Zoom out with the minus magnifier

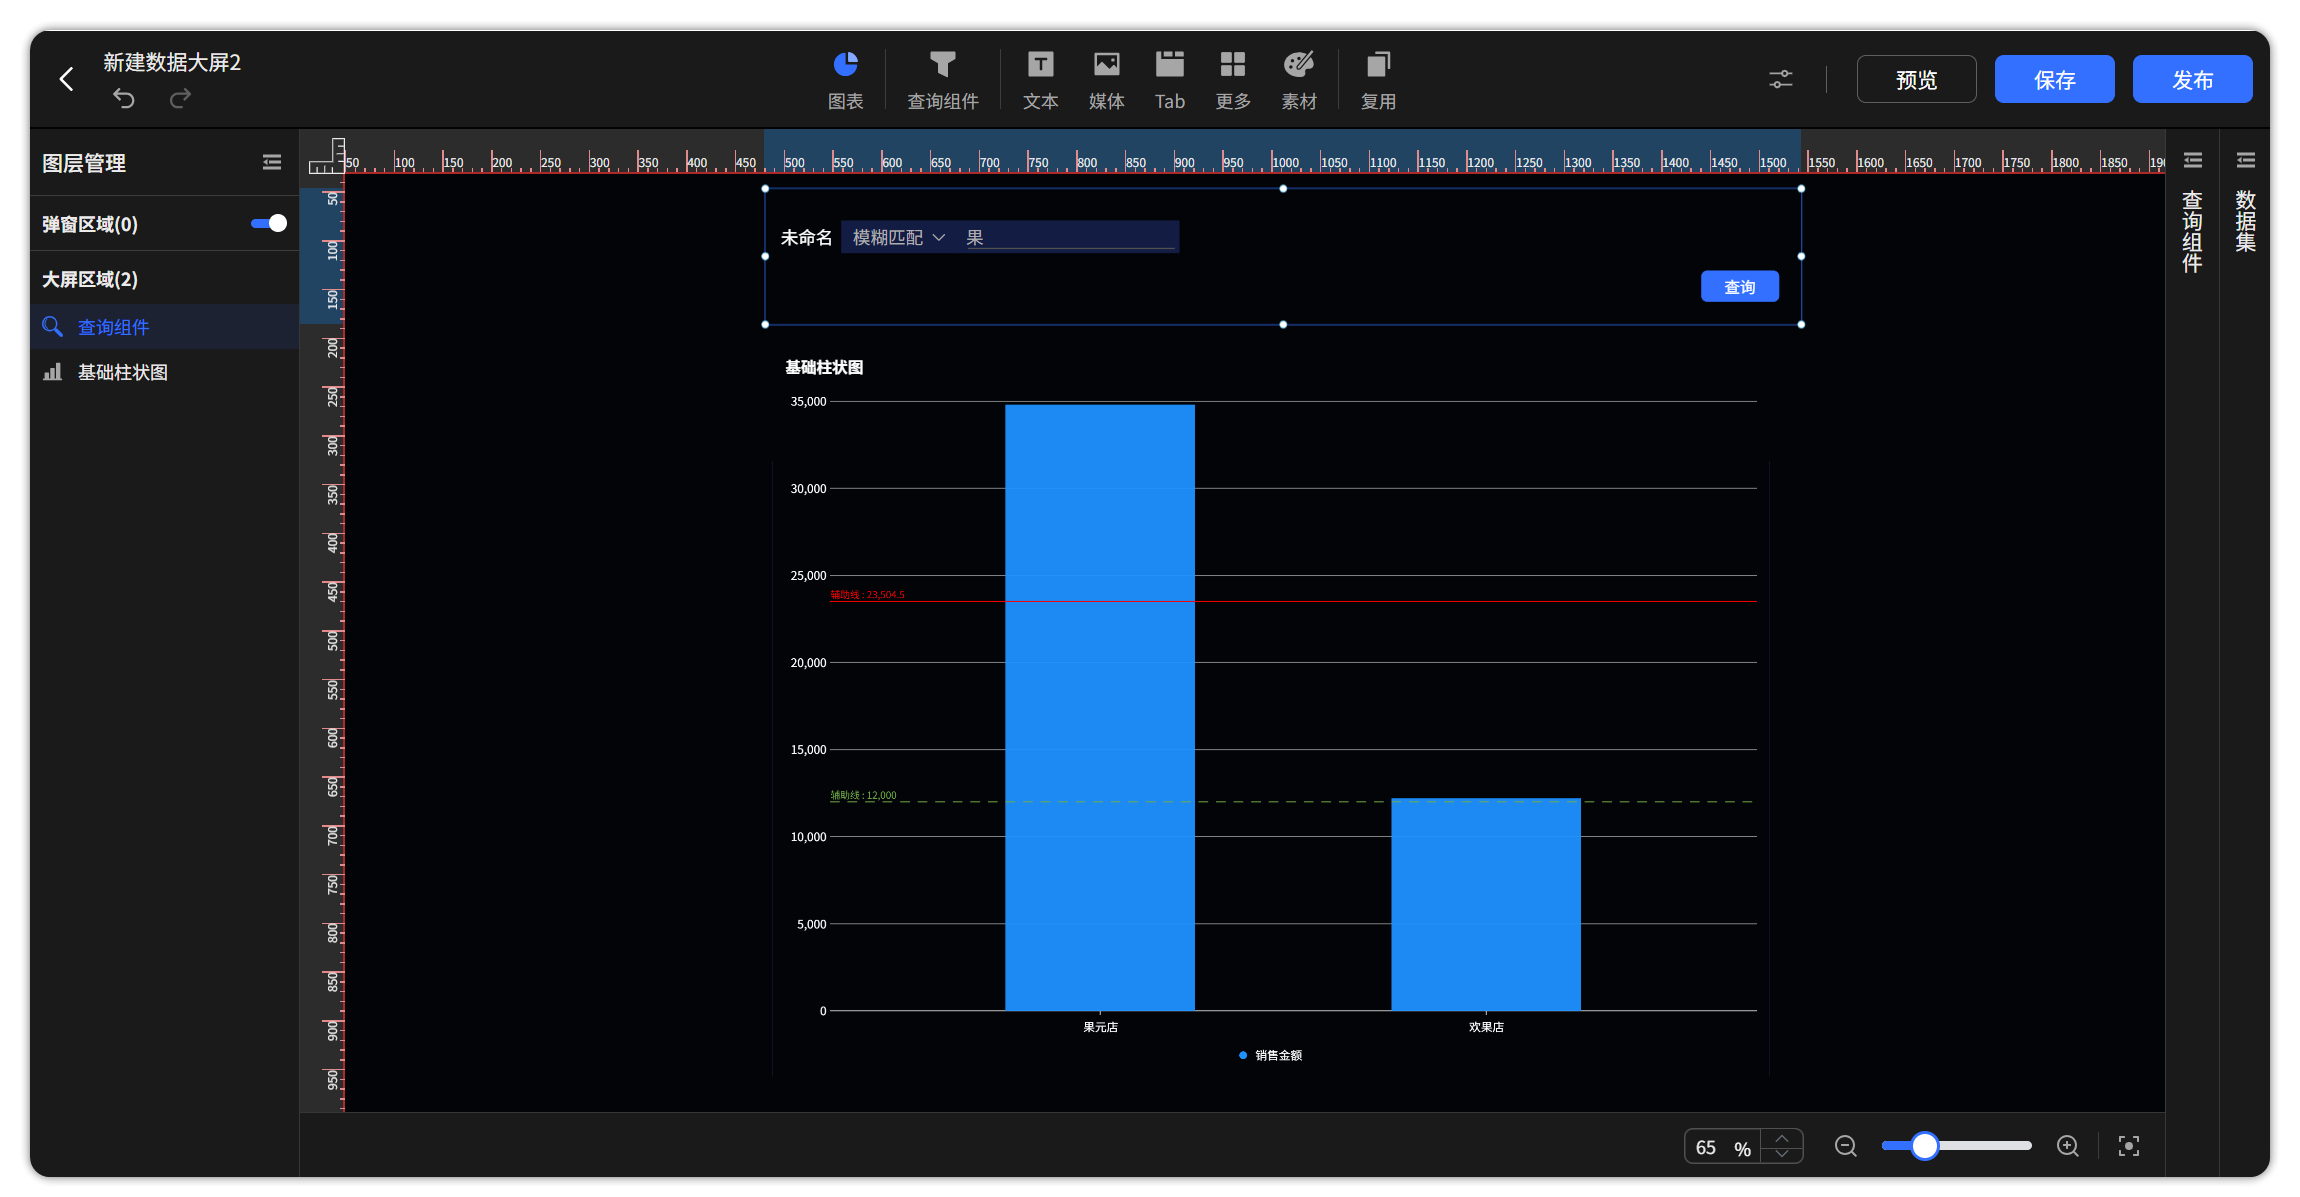1846,1146
